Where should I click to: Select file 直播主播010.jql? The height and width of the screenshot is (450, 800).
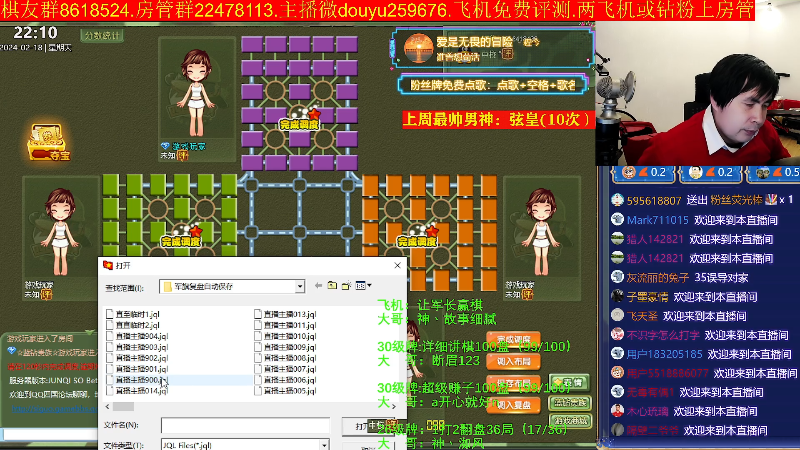(285, 336)
